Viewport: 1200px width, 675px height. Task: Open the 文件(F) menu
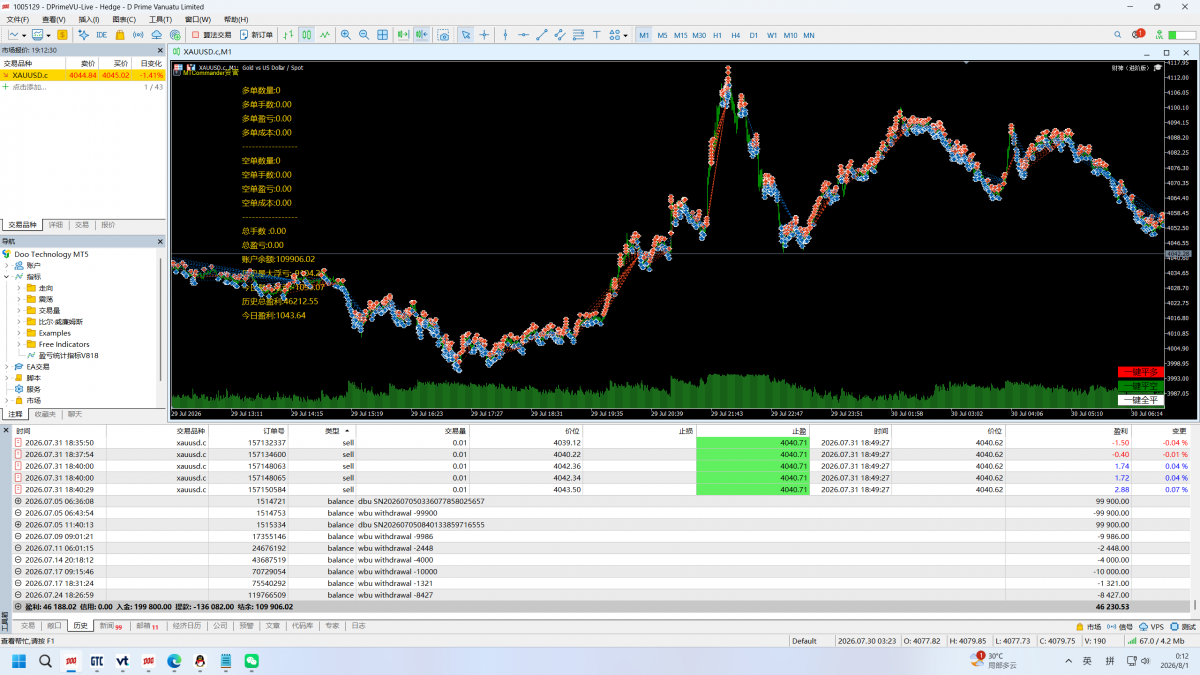tap(19, 19)
